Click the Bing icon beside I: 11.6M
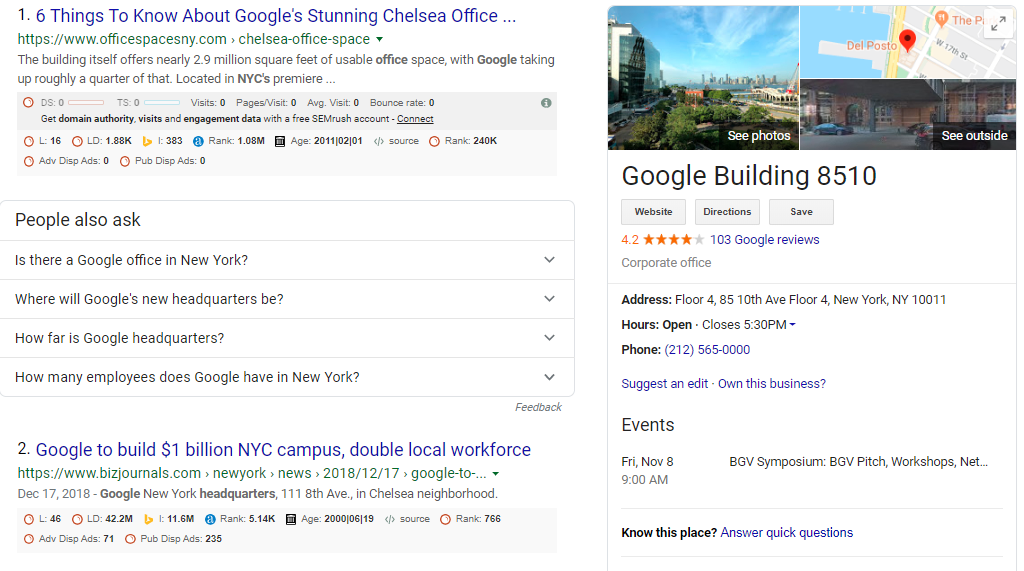The height and width of the screenshot is (571, 1024). pyautogui.click(x=148, y=519)
